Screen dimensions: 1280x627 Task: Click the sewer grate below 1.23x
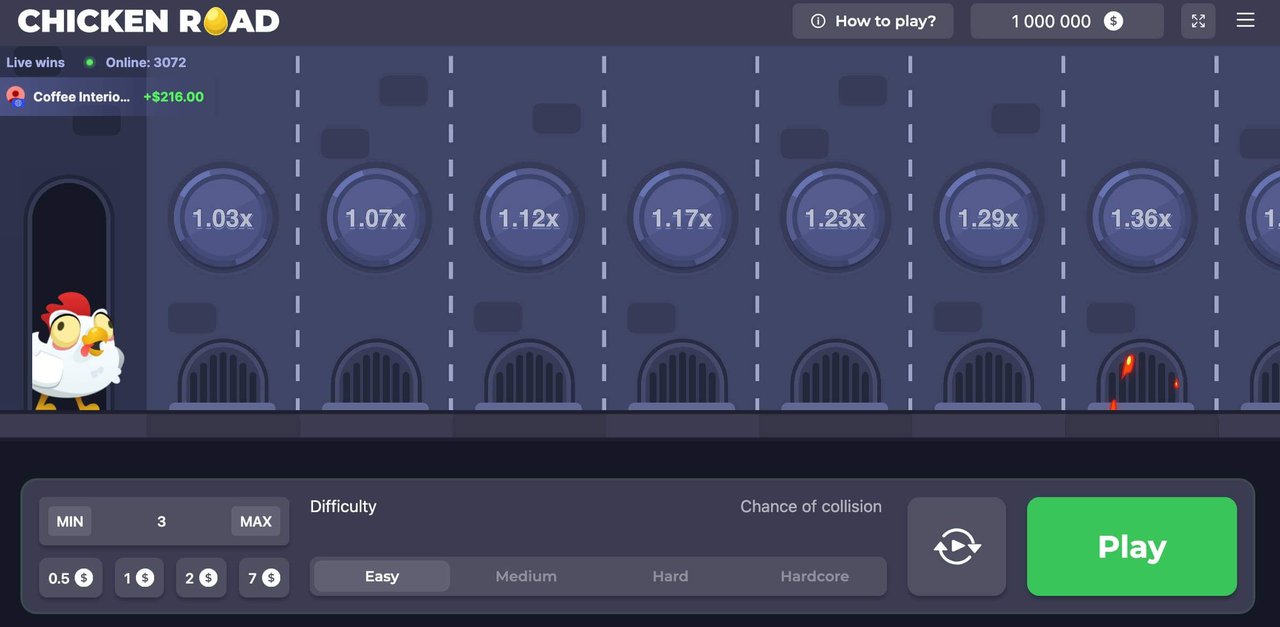pos(835,374)
